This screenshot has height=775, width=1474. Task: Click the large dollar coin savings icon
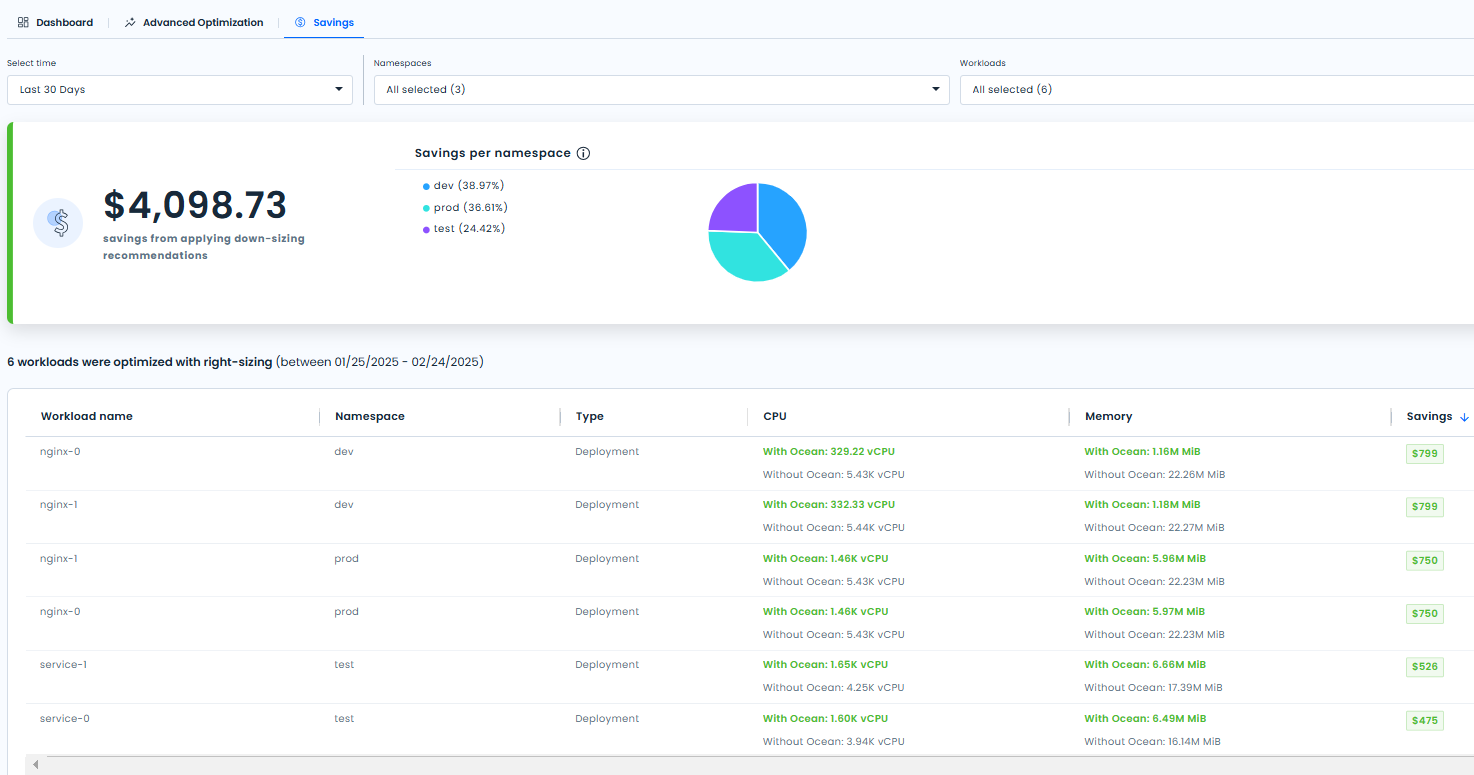(58, 223)
